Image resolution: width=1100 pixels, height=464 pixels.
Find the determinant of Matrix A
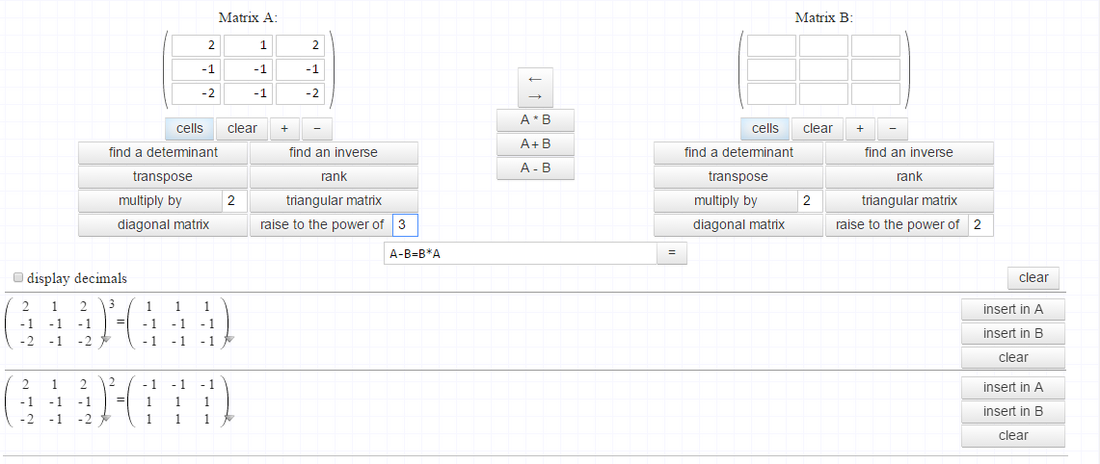[x=163, y=152]
